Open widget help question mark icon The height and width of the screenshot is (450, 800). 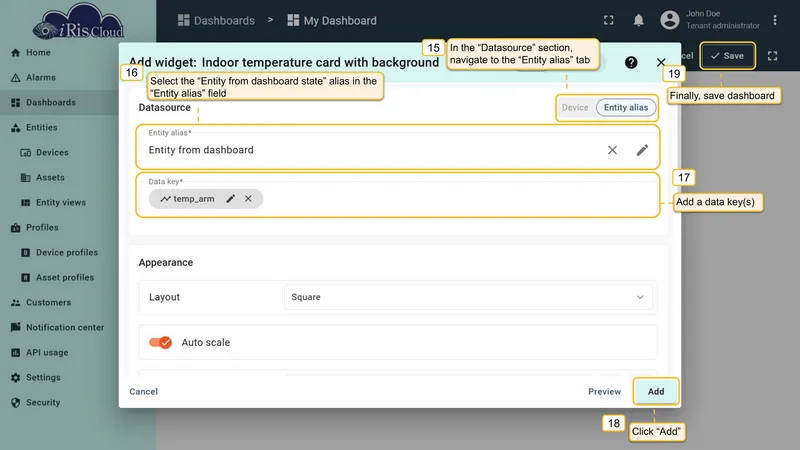[631, 62]
